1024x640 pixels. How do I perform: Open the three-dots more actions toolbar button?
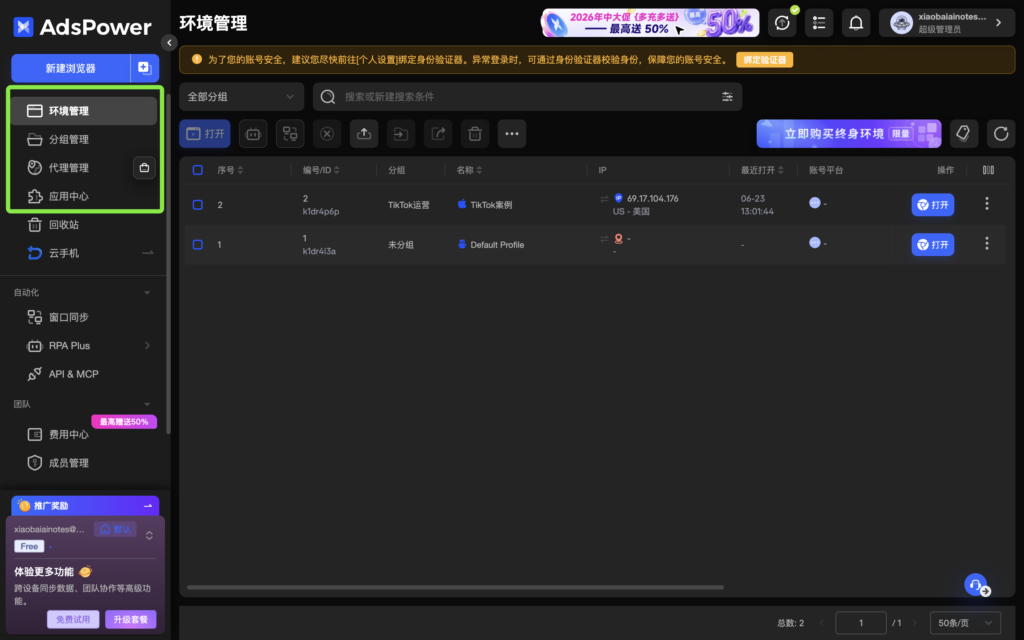coord(512,134)
